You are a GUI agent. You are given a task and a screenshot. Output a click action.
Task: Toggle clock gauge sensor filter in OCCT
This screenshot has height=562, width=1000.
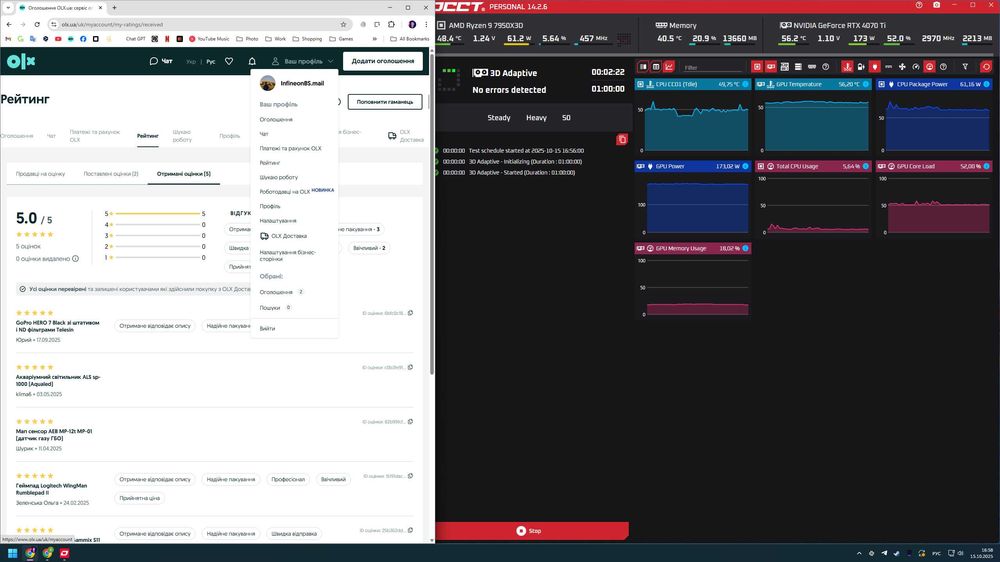click(916, 67)
